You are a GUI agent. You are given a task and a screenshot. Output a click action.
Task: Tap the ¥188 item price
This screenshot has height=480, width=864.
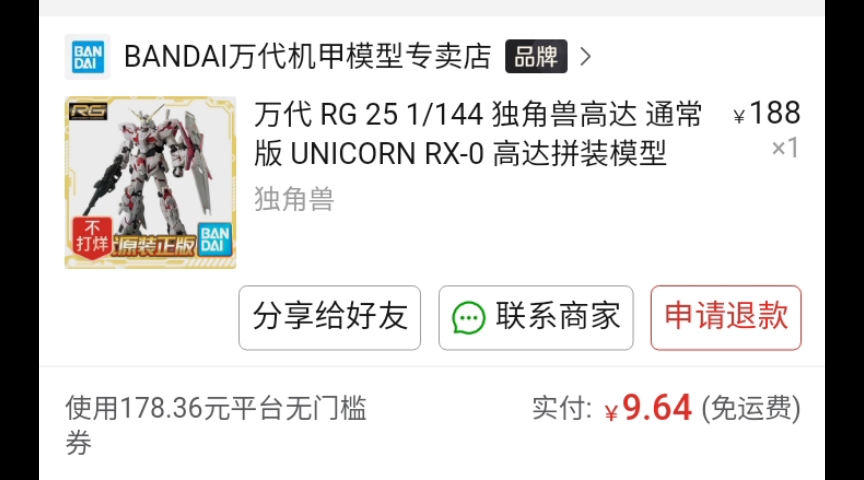click(766, 113)
